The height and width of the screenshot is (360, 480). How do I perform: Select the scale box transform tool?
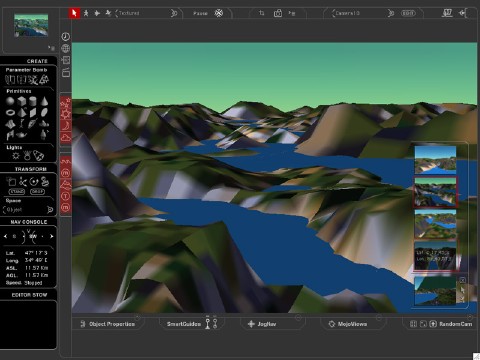(11, 182)
